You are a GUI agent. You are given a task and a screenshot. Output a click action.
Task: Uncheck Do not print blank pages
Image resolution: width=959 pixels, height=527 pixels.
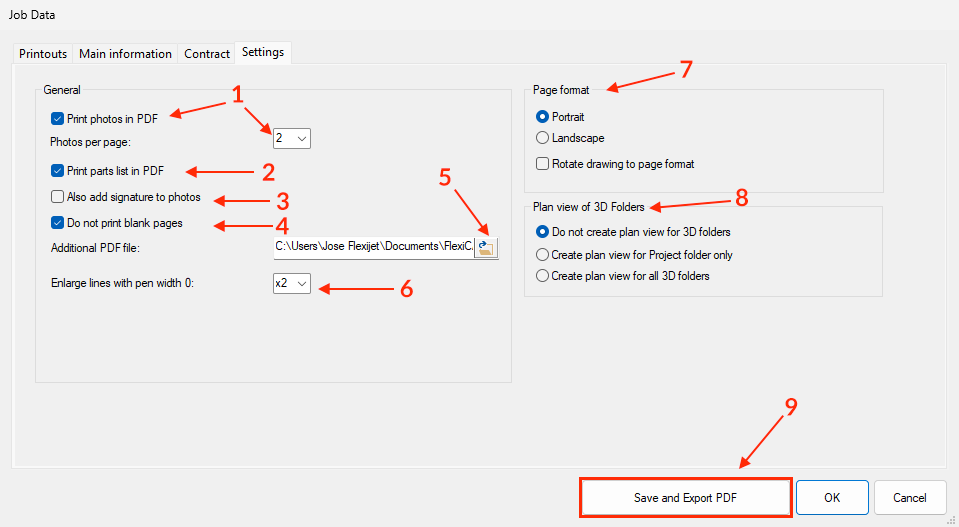coord(58,223)
